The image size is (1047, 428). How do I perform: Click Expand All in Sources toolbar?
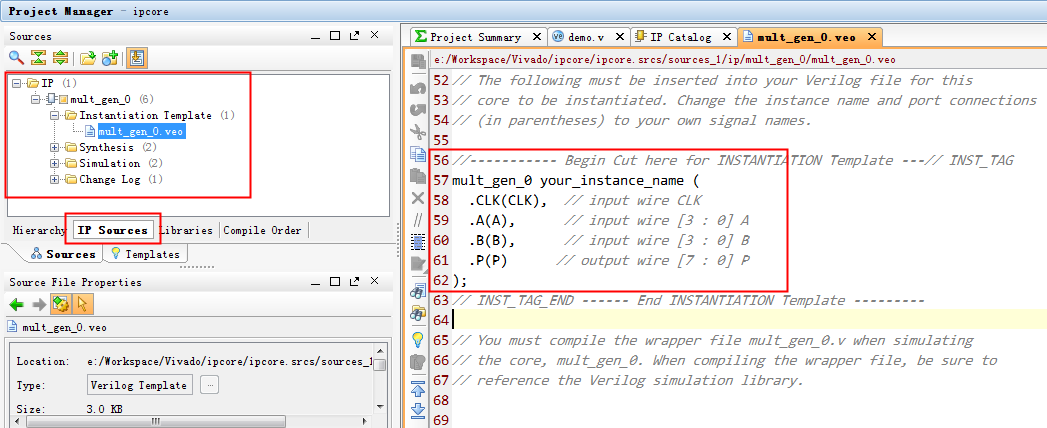coord(60,58)
